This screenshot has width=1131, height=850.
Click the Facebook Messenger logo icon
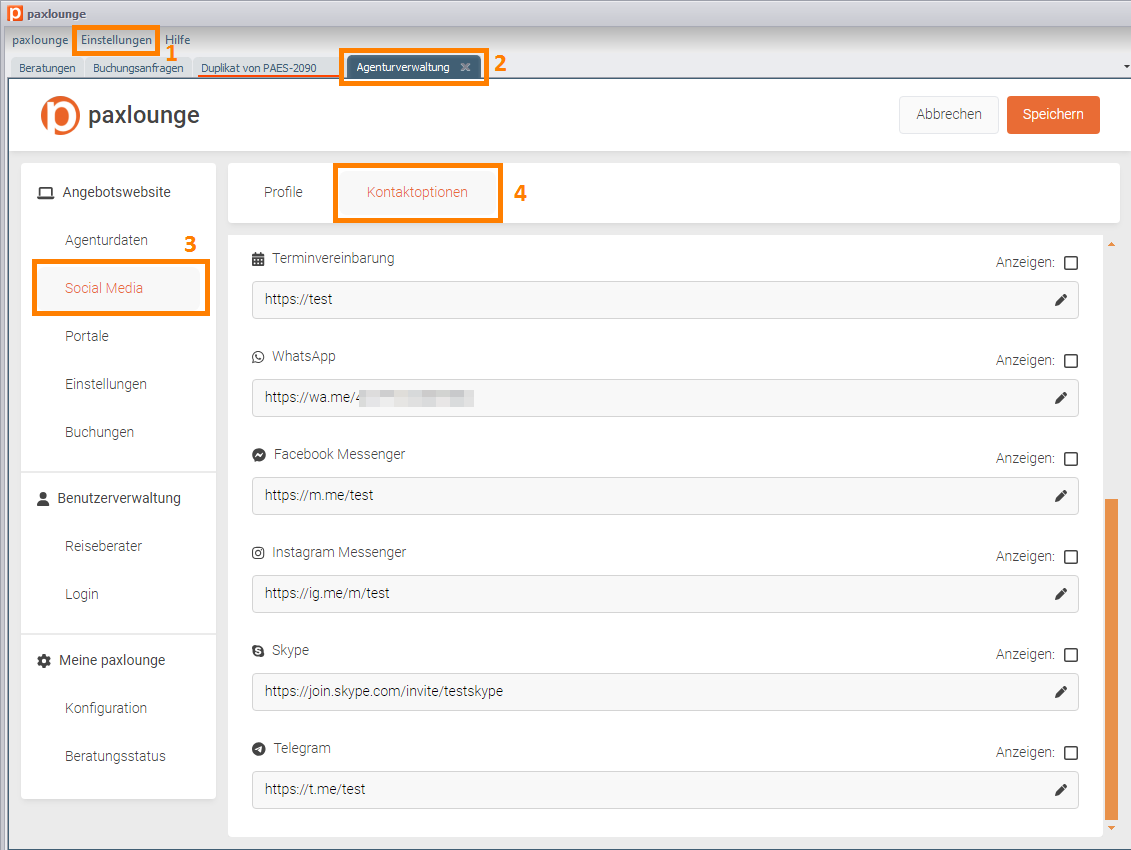tap(259, 455)
